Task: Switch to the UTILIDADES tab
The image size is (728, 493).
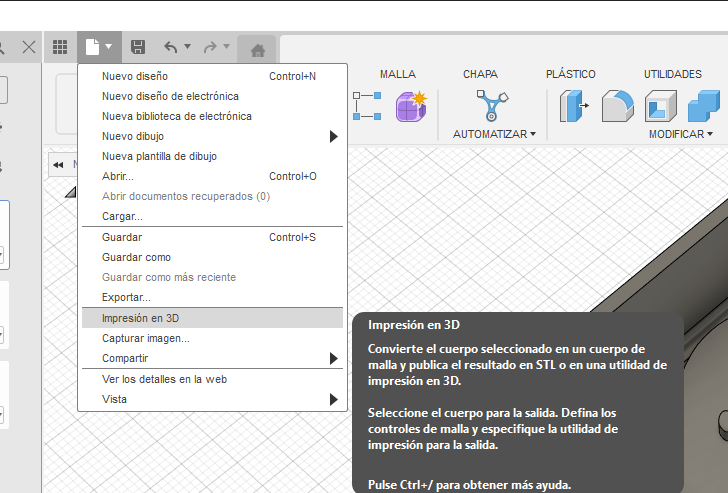Action: (x=673, y=74)
